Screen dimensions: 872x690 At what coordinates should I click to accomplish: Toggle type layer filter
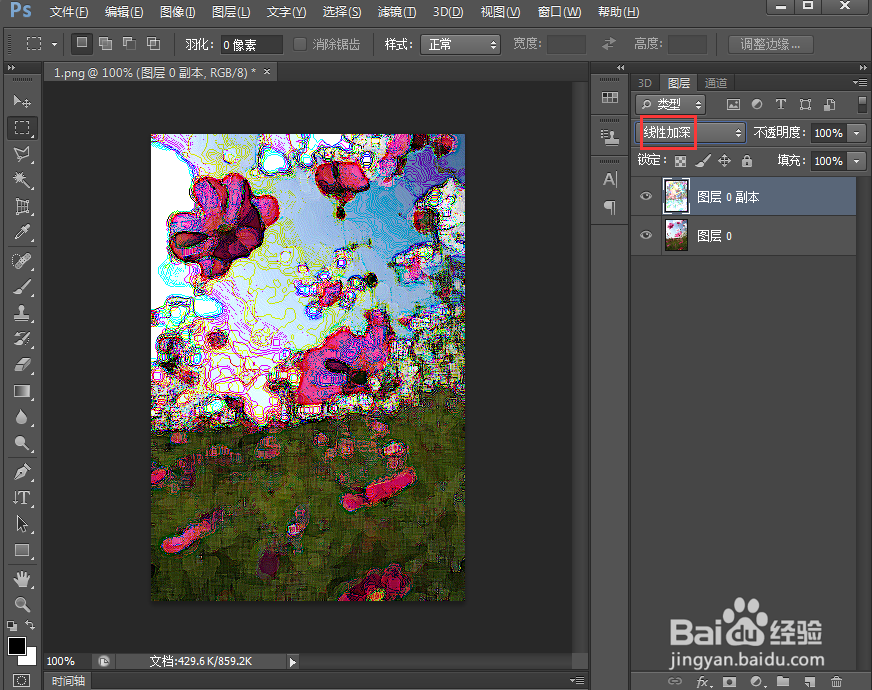pos(781,104)
